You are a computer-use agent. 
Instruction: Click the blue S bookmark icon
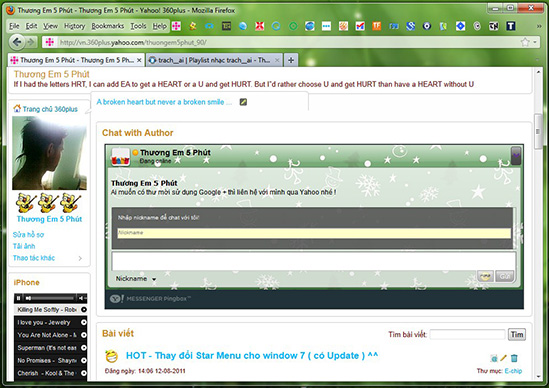(410, 26)
